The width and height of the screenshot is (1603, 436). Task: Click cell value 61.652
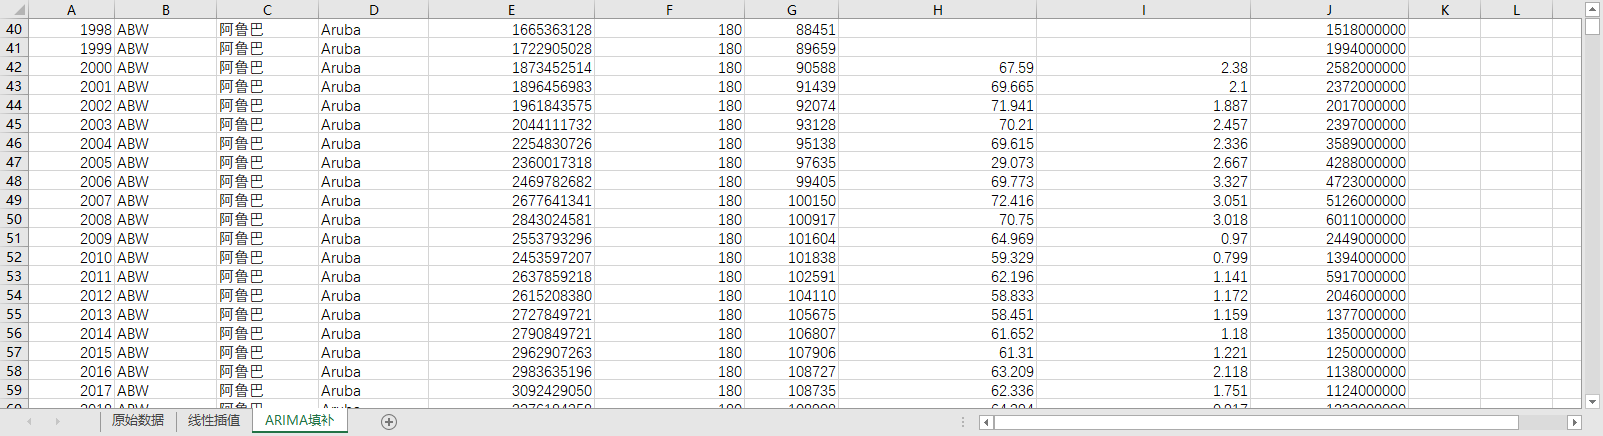(x=937, y=334)
